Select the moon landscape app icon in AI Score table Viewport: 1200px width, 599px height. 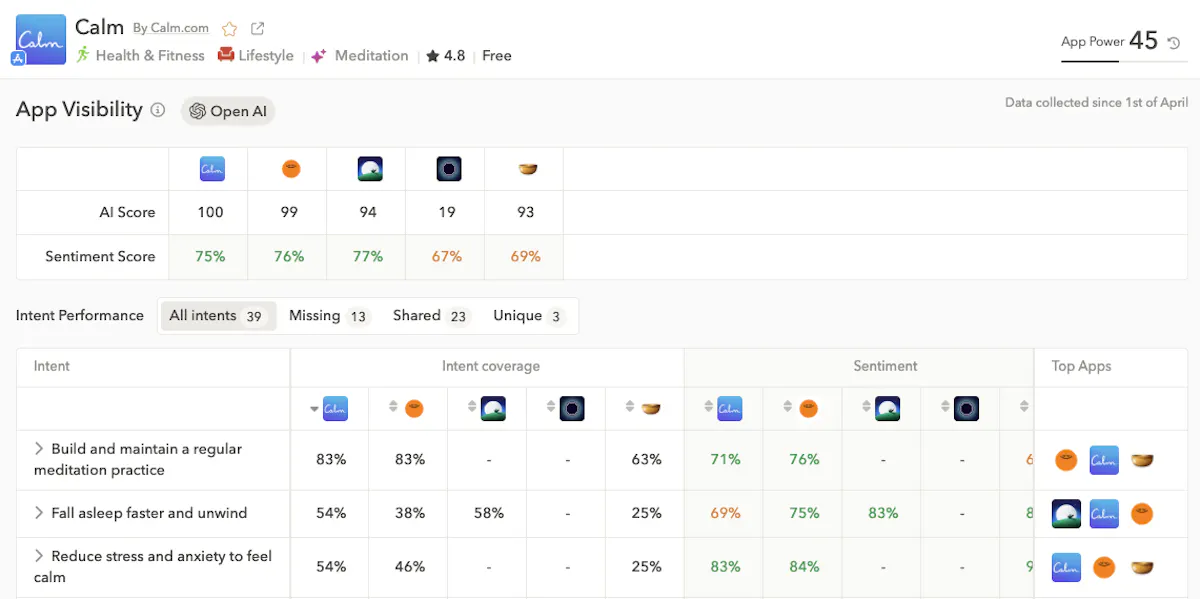[x=369, y=169]
